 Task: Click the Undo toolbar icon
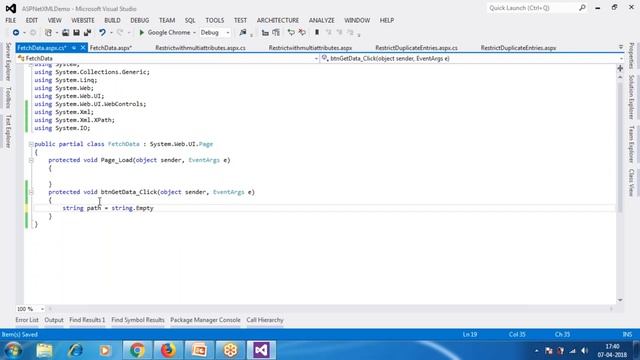tap(102, 33)
